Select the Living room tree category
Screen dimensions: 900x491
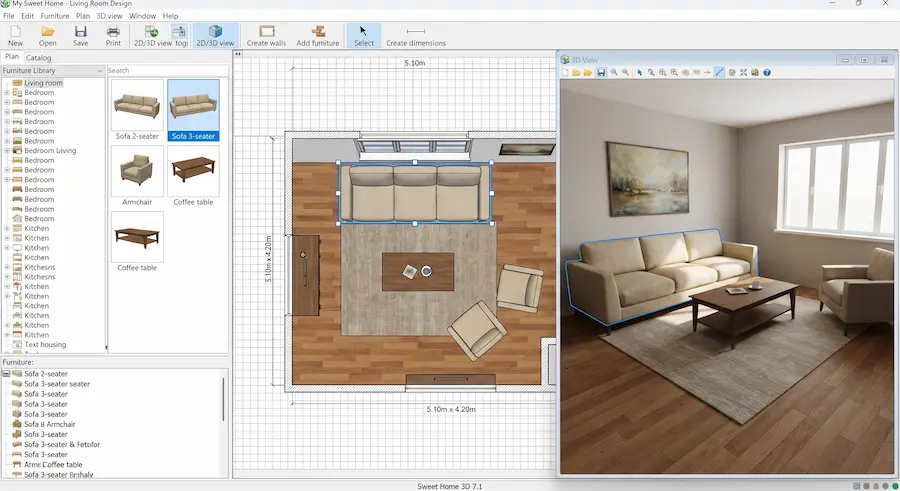(x=43, y=83)
